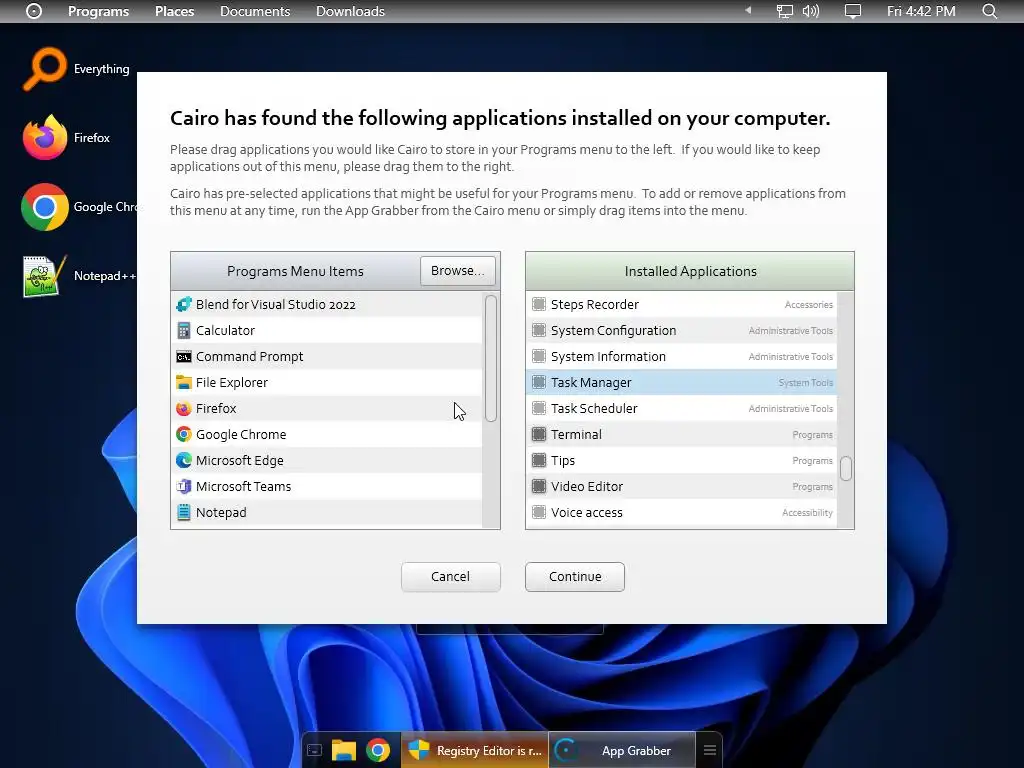Image resolution: width=1024 pixels, height=768 pixels.
Task: Switch to App Grabber taskbar item
Action: click(x=622, y=750)
